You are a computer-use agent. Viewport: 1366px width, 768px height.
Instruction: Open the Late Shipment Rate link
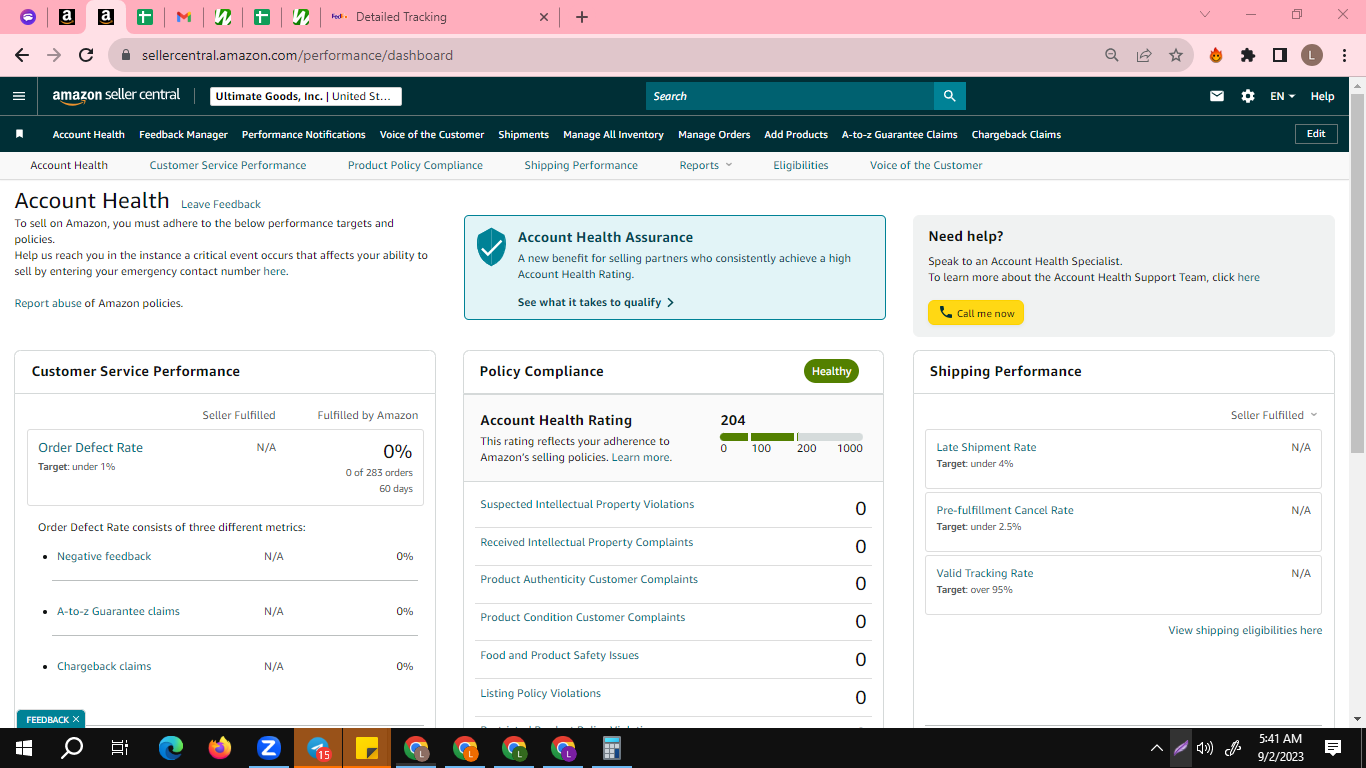(x=986, y=447)
